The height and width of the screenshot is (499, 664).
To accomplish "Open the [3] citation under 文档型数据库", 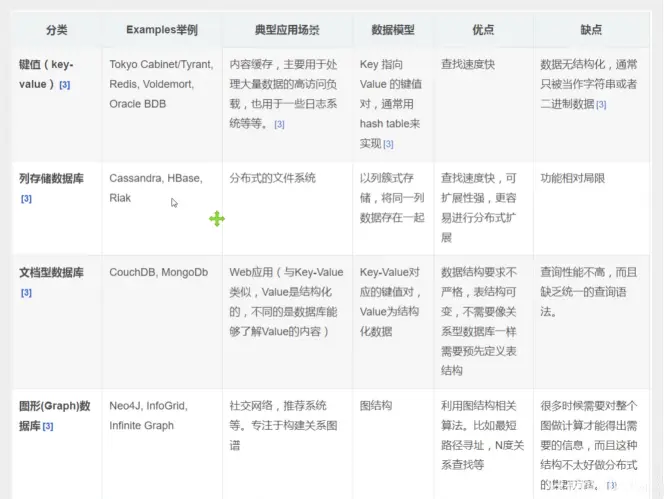I will pos(26,292).
